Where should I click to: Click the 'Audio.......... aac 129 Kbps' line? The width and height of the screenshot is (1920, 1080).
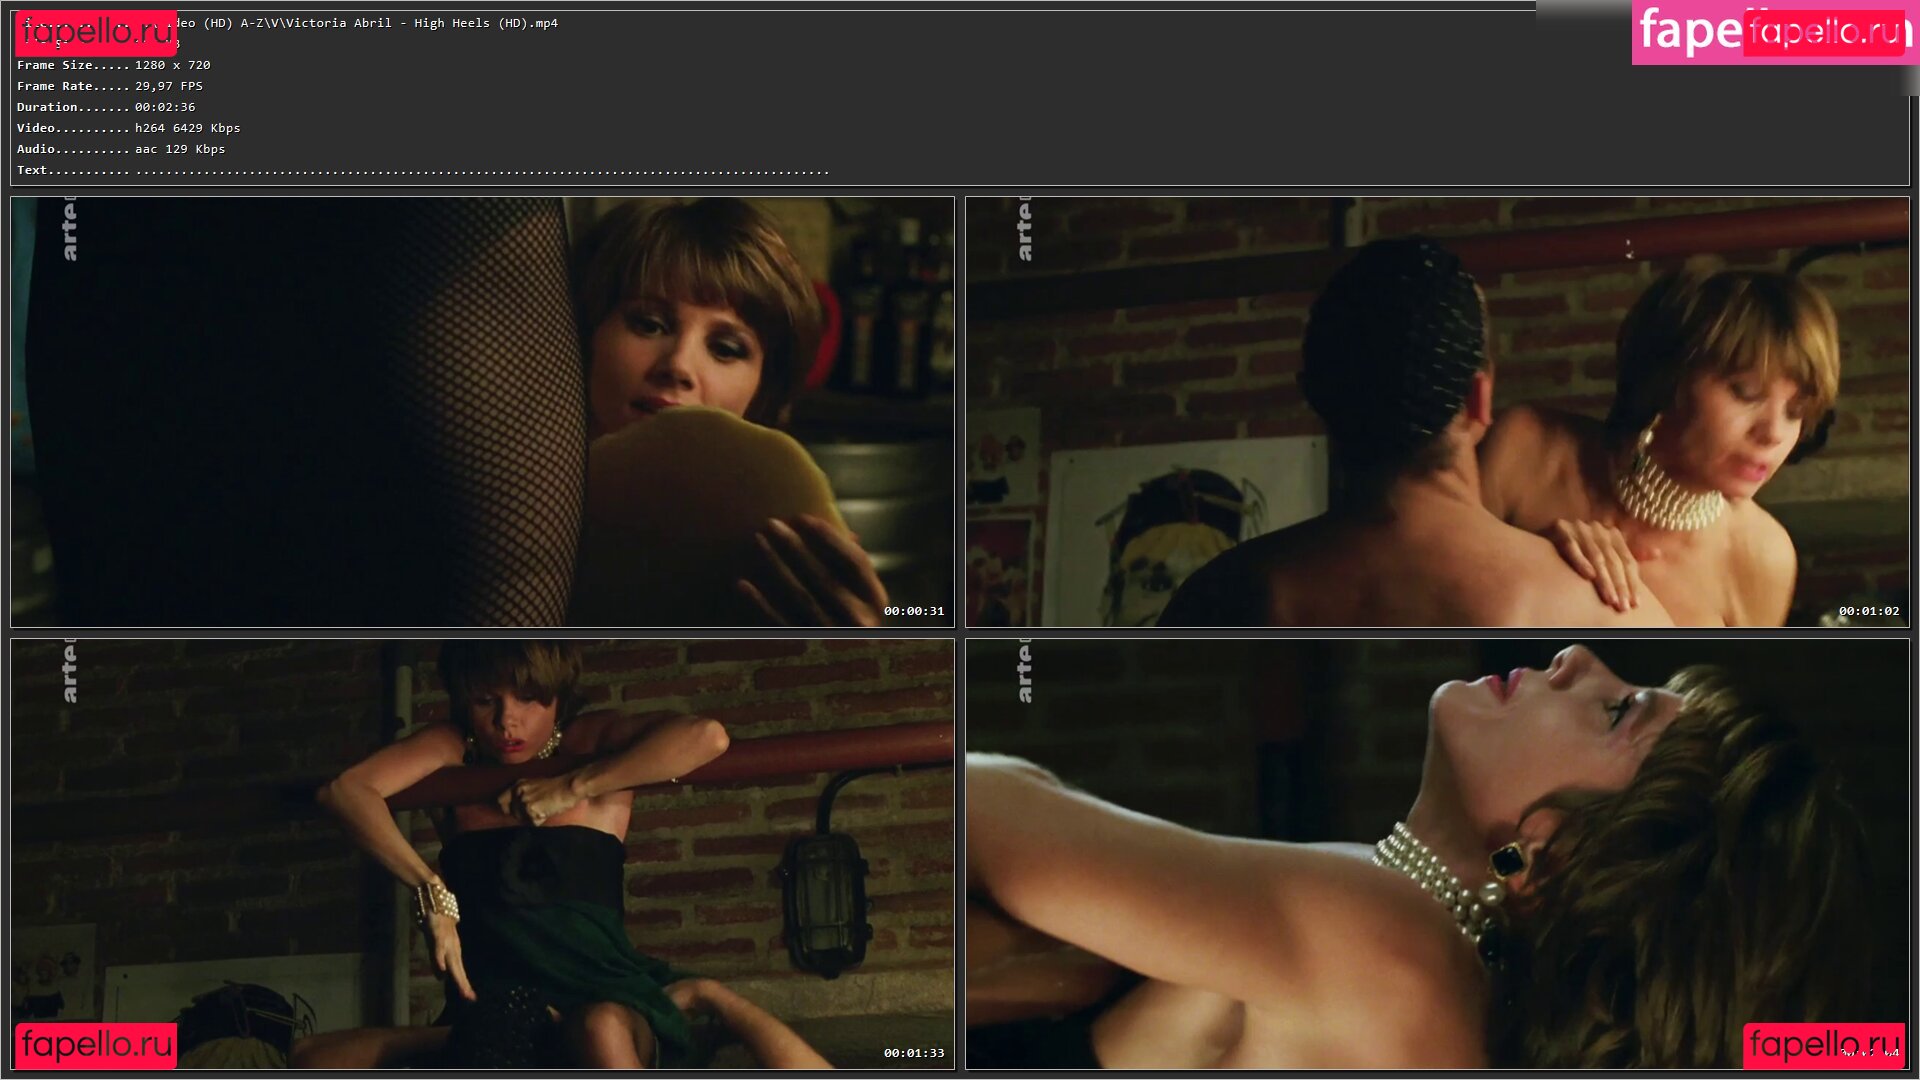tap(121, 149)
